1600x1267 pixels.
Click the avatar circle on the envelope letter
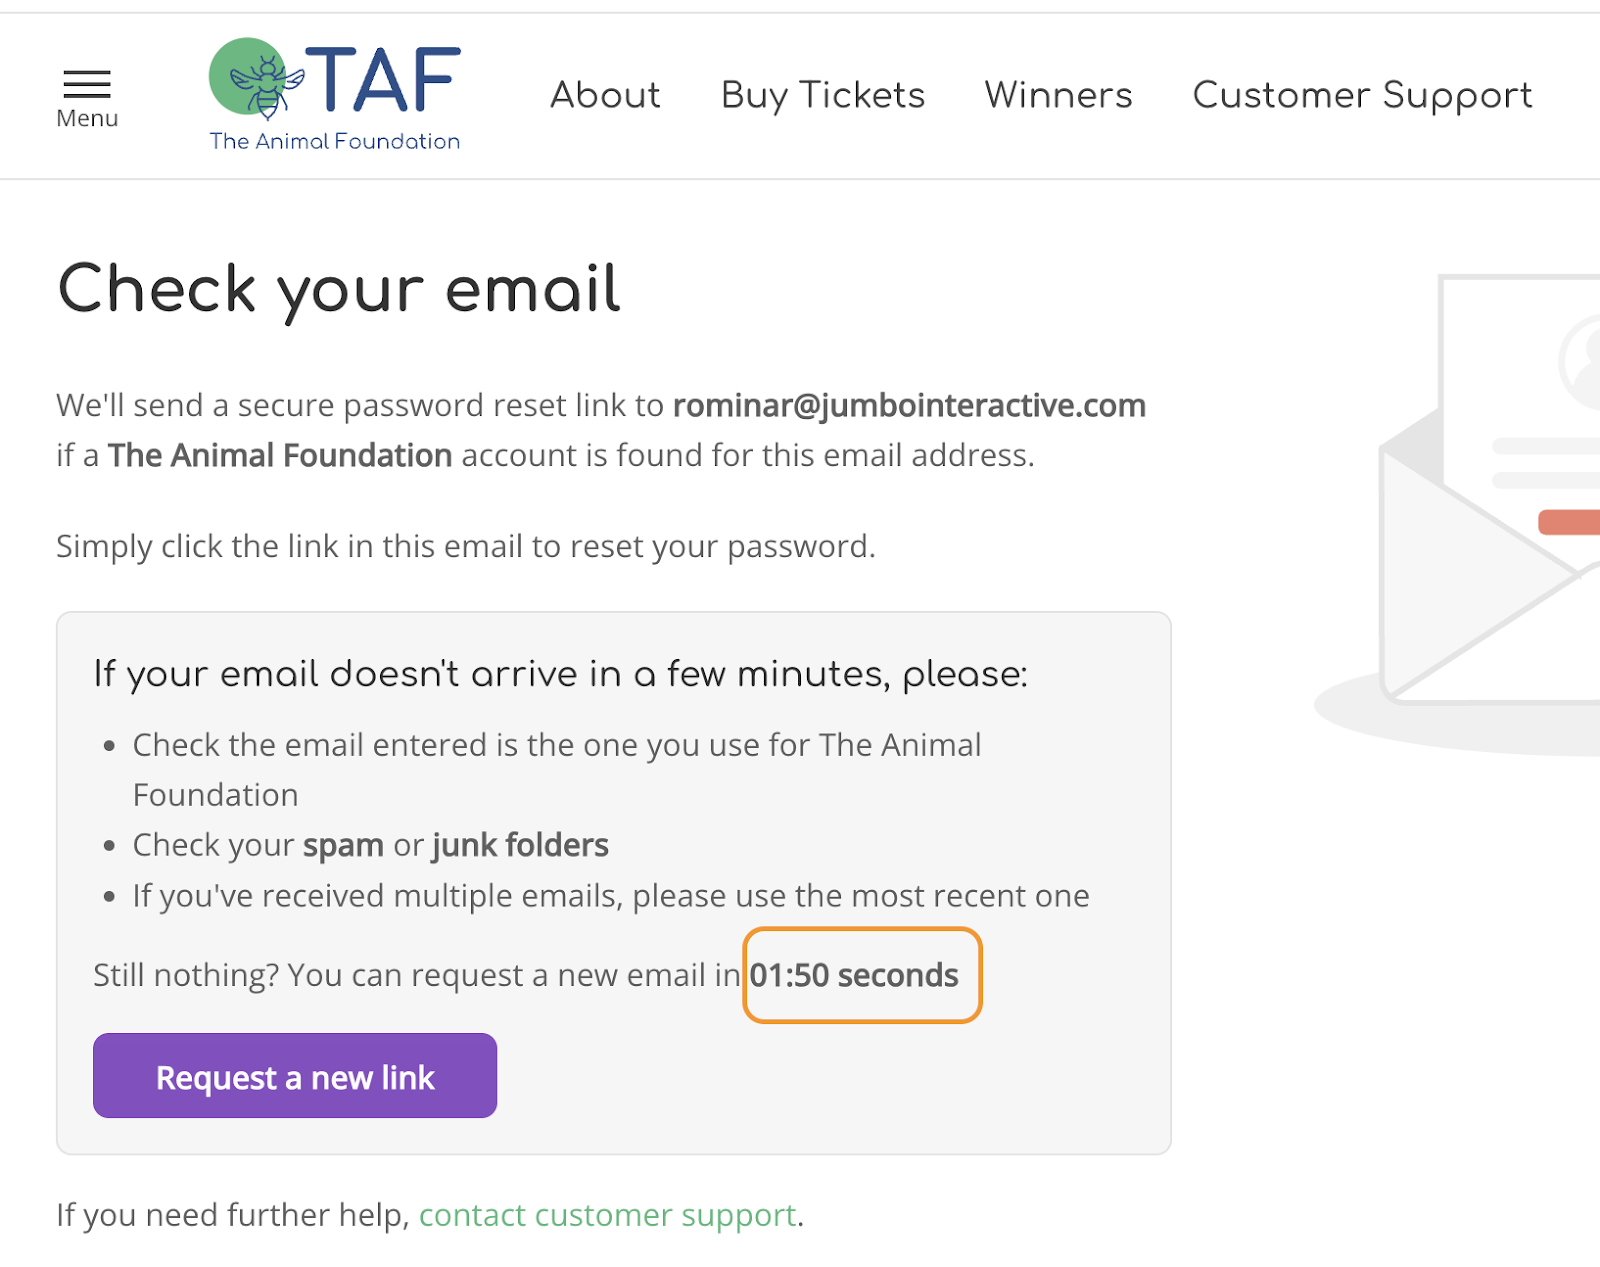click(1582, 362)
